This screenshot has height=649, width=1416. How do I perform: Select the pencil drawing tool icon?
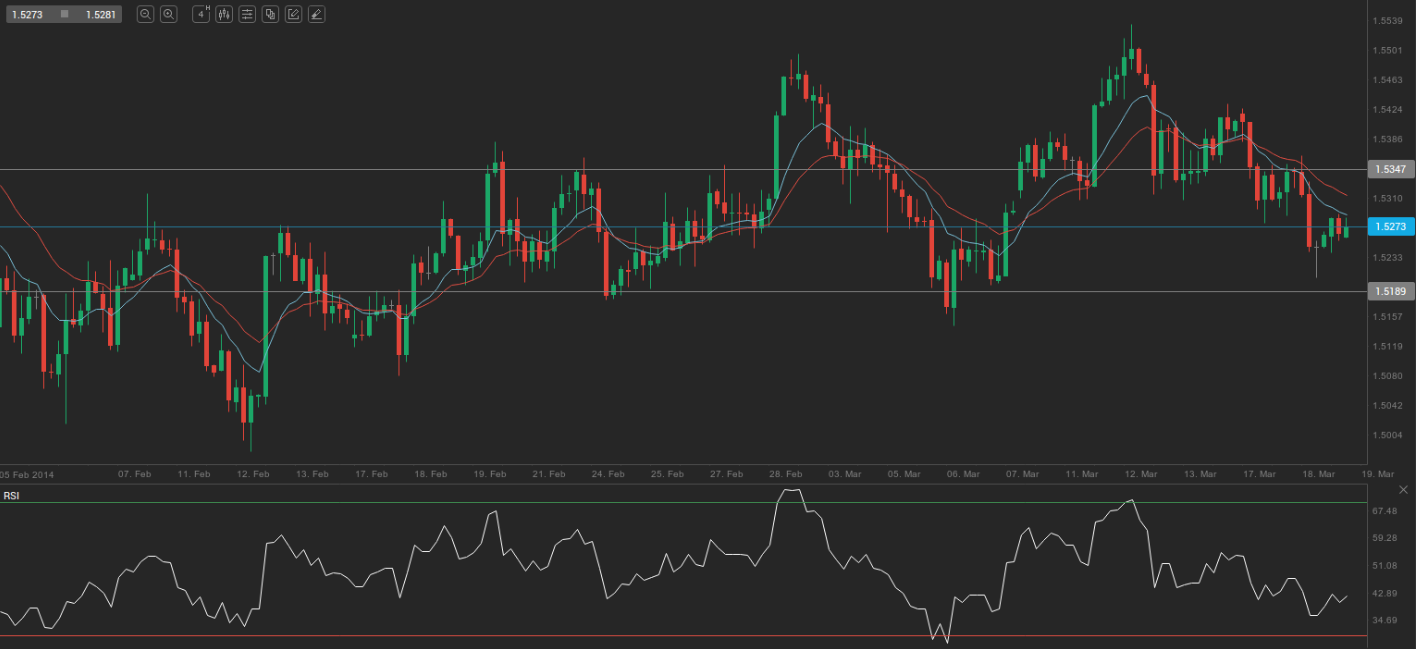click(293, 14)
